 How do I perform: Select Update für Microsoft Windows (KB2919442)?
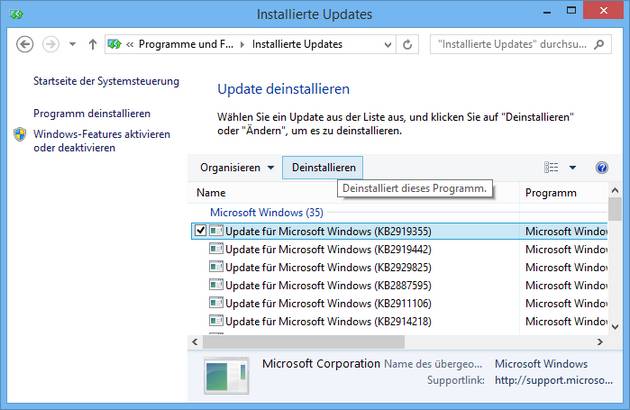coord(328,250)
